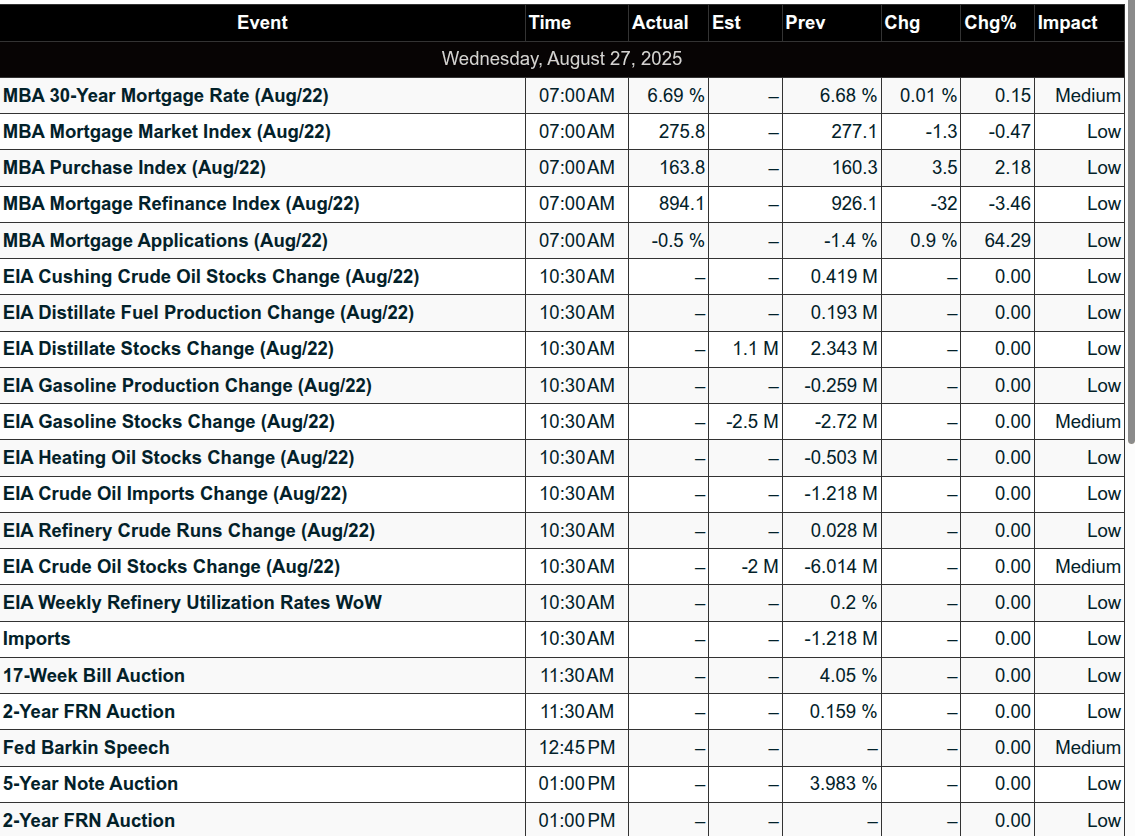Open the 01:00 PM 2-Year FRN Auction event
Screen dimensions: 1135x836
coord(88,820)
